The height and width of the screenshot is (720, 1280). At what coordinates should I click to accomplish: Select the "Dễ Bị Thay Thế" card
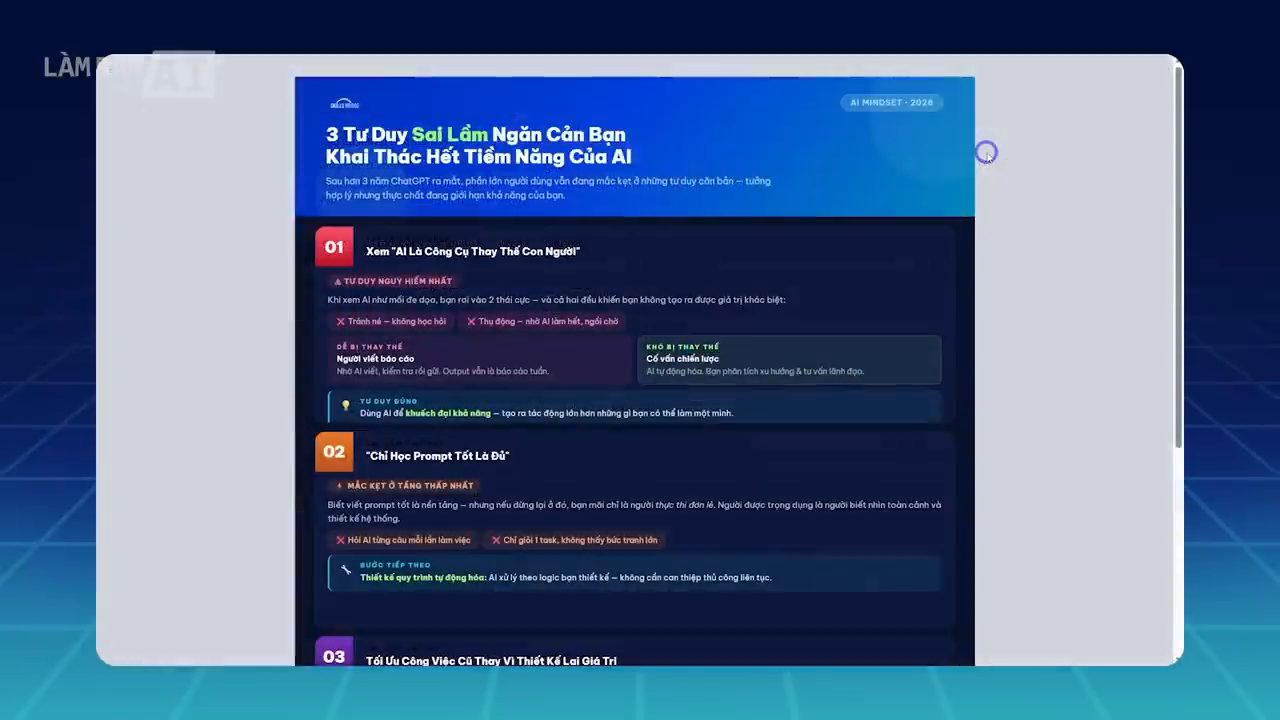coord(481,360)
